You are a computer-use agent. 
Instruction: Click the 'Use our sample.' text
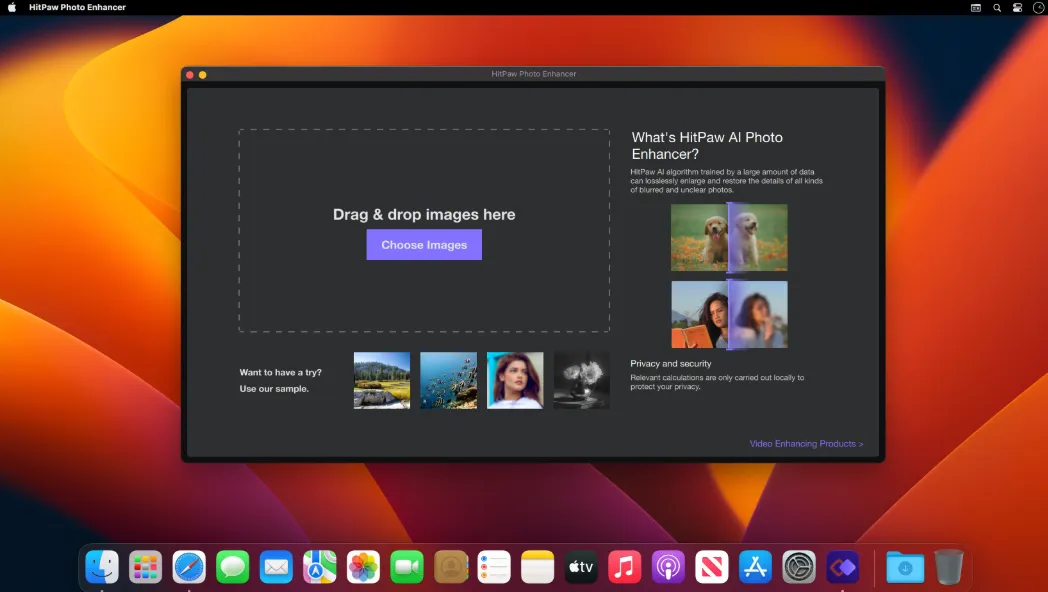coord(274,388)
